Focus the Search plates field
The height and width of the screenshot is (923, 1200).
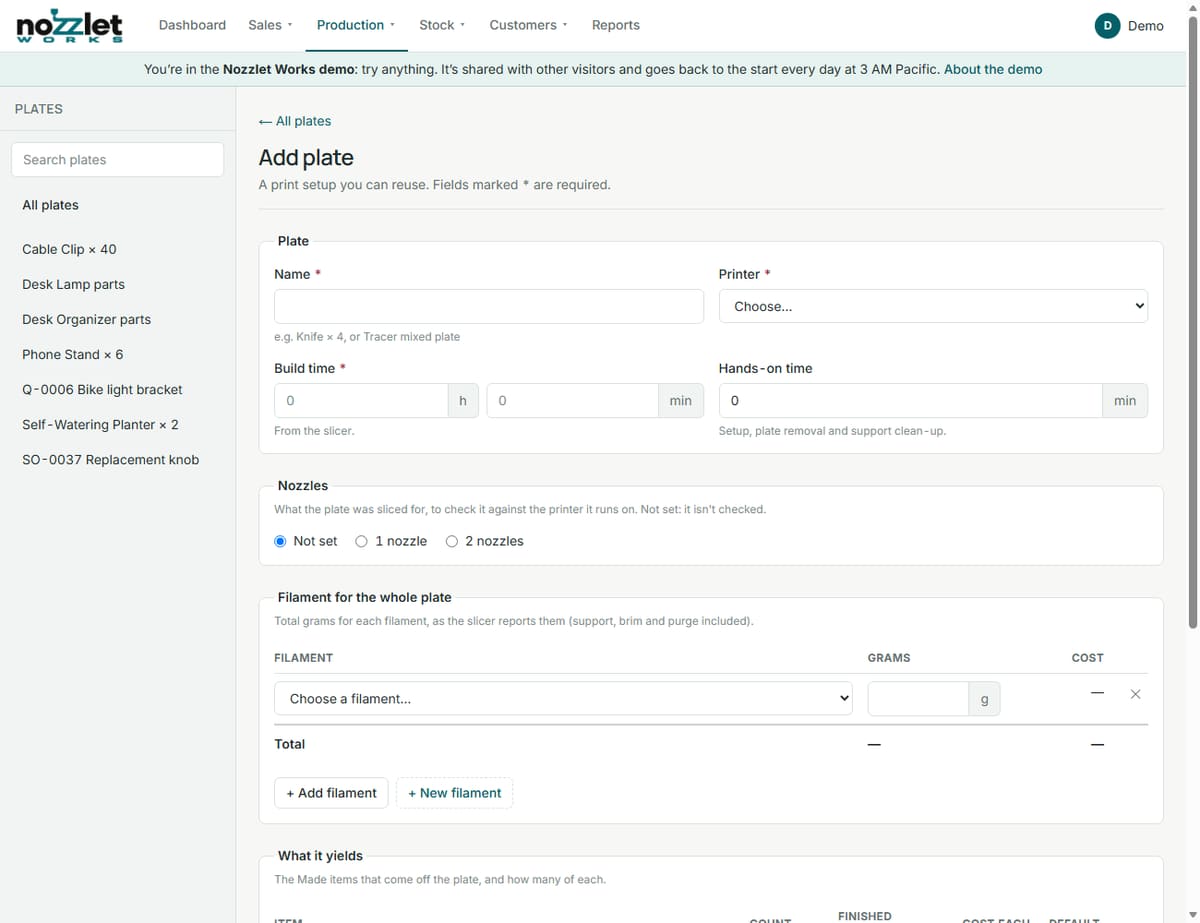pos(117,160)
